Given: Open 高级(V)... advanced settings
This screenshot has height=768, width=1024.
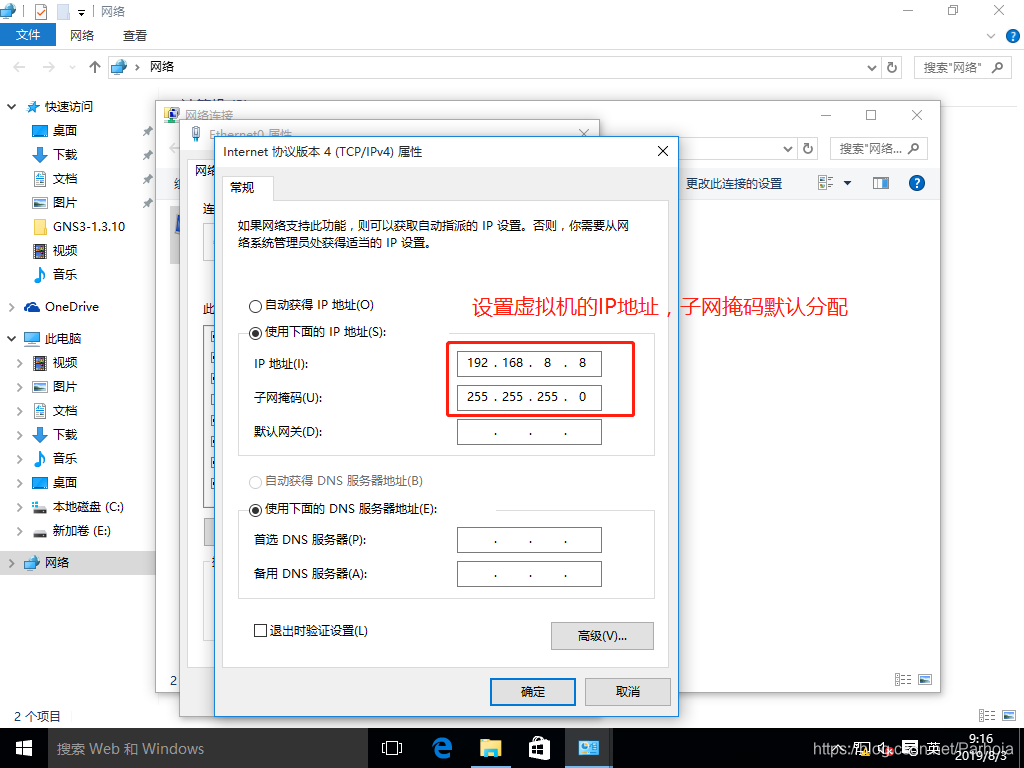Looking at the screenshot, I should coord(602,635).
